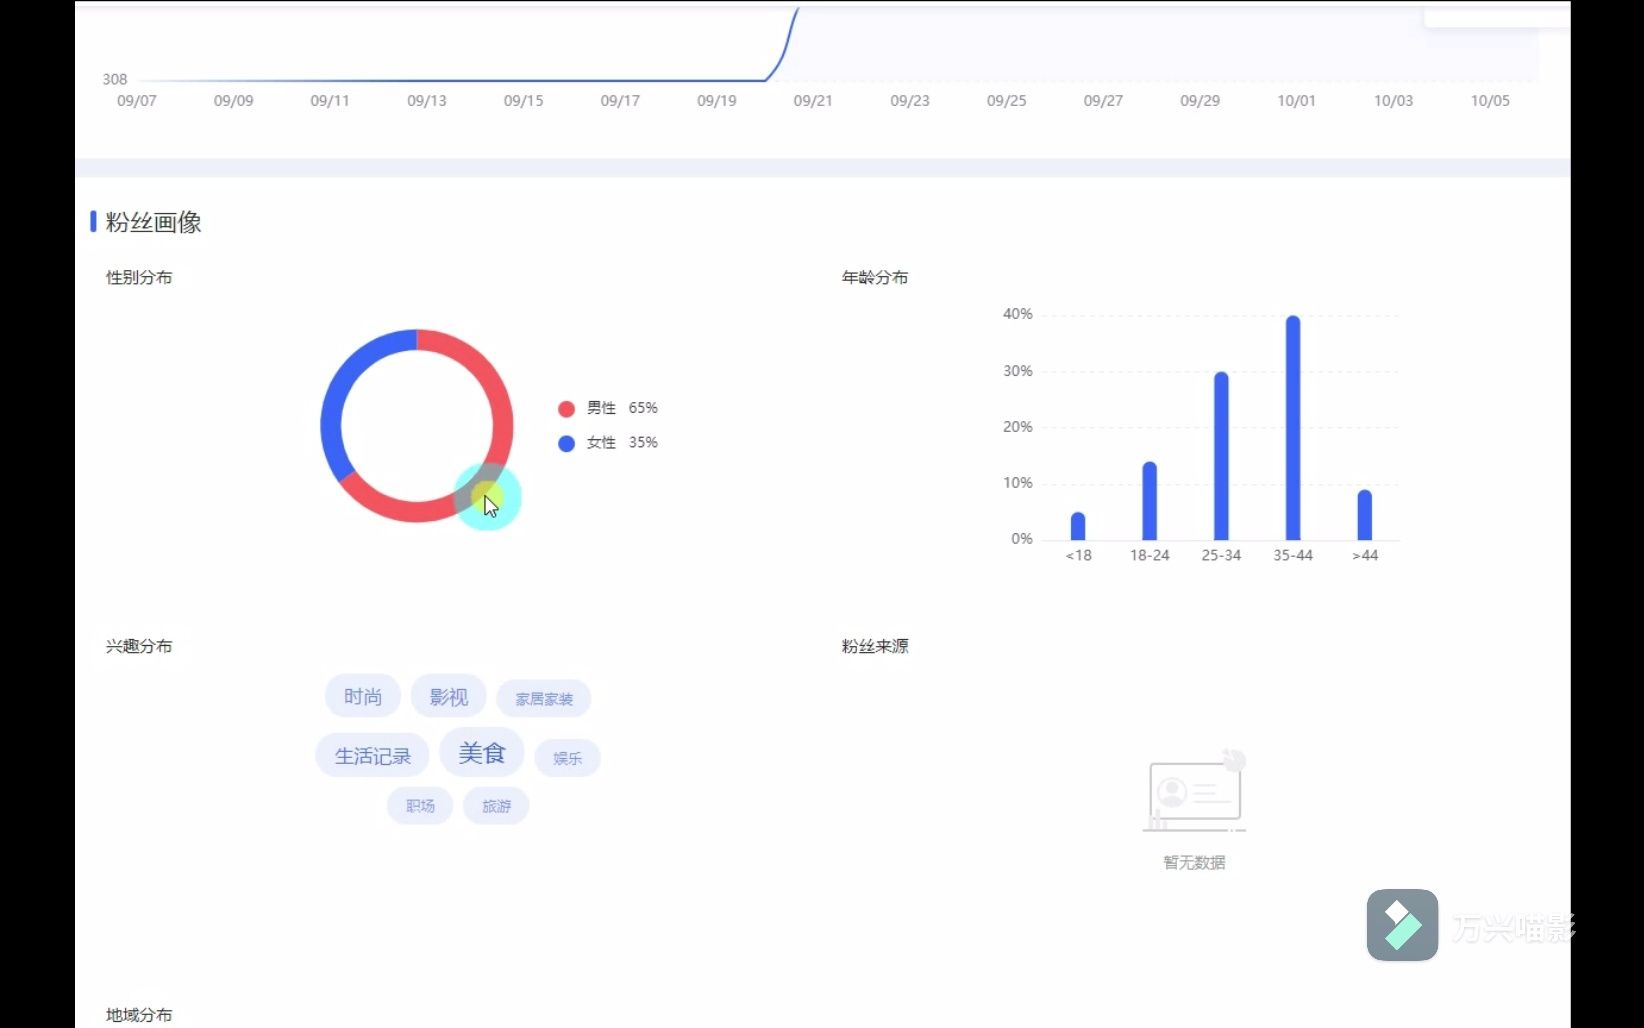Click the 35-44 age bar
1644x1028 pixels.
tap(1293, 428)
